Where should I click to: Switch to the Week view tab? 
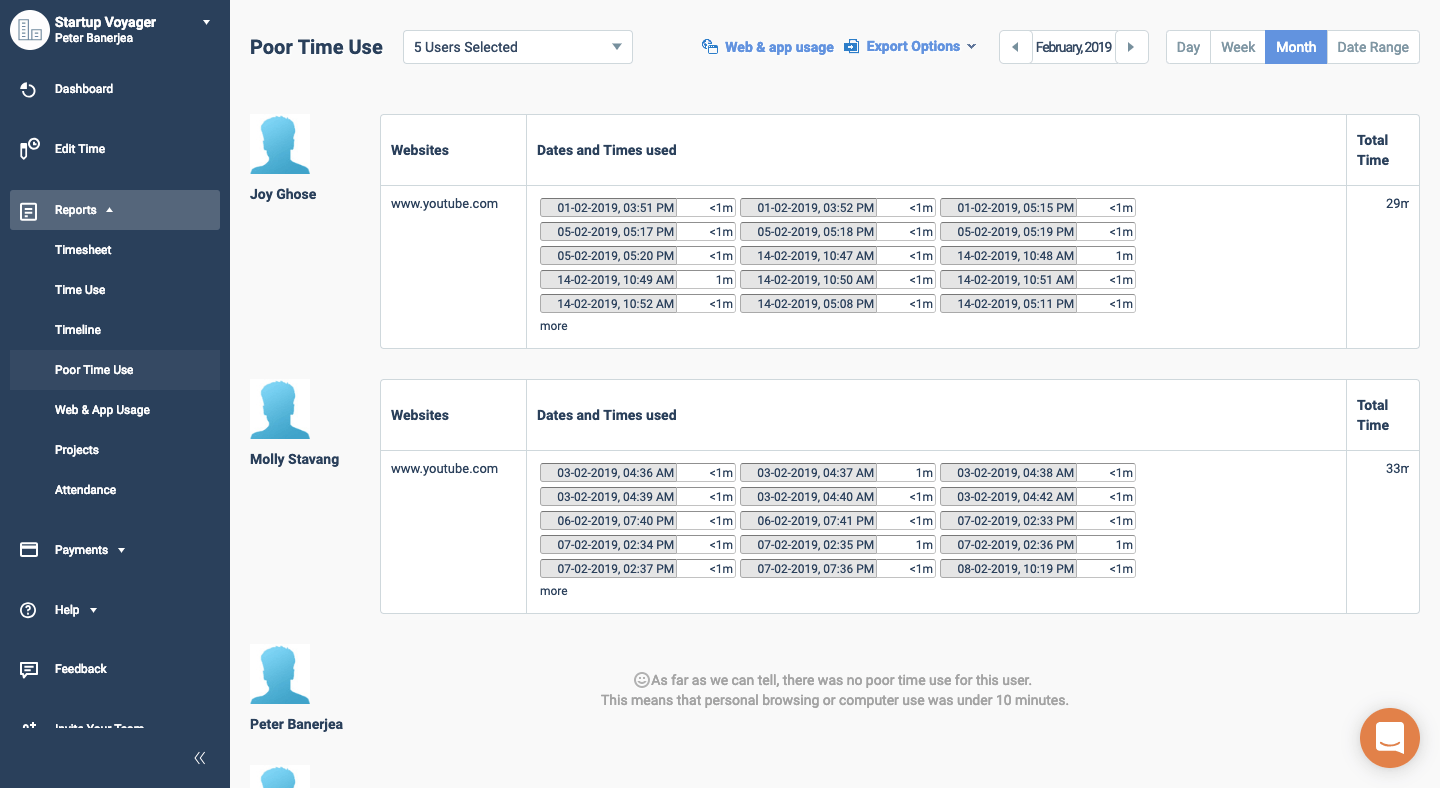click(x=1237, y=47)
